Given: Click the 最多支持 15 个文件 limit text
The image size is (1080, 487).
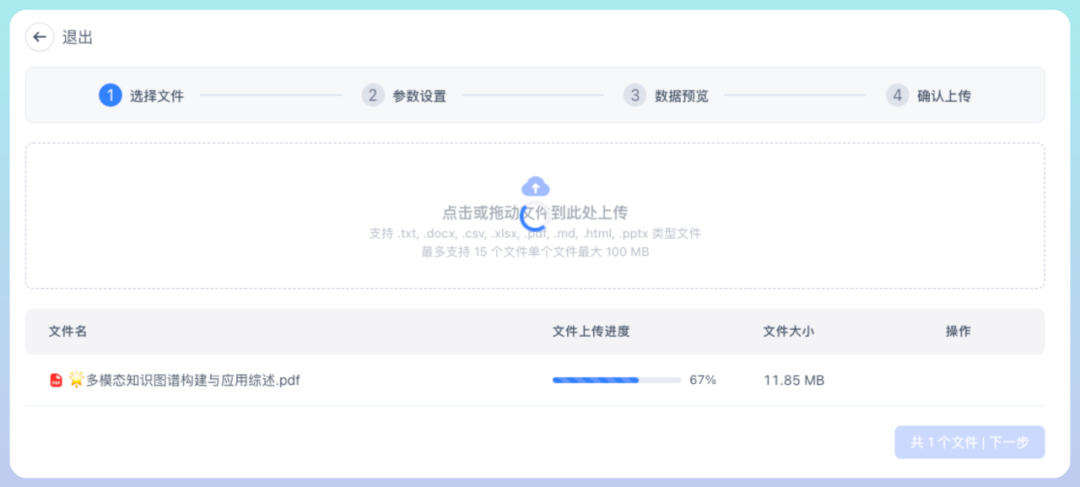Looking at the screenshot, I should tap(534, 252).
